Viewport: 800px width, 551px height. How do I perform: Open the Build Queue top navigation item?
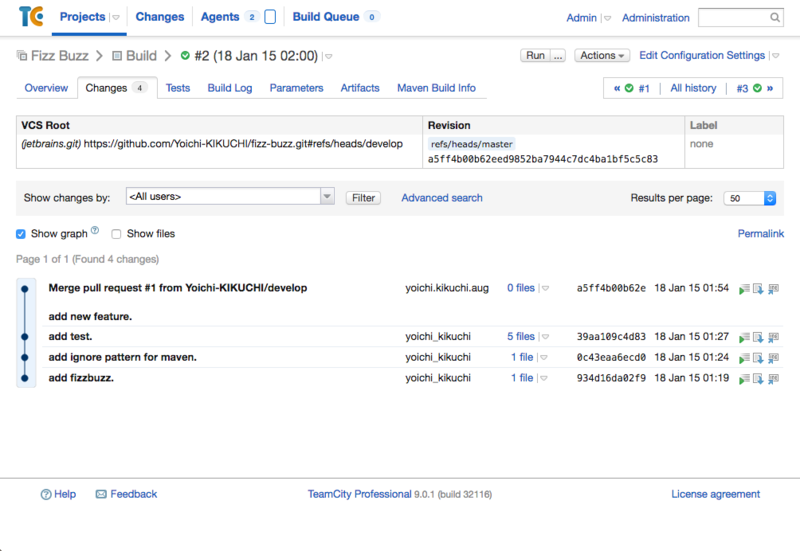tap(326, 17)
